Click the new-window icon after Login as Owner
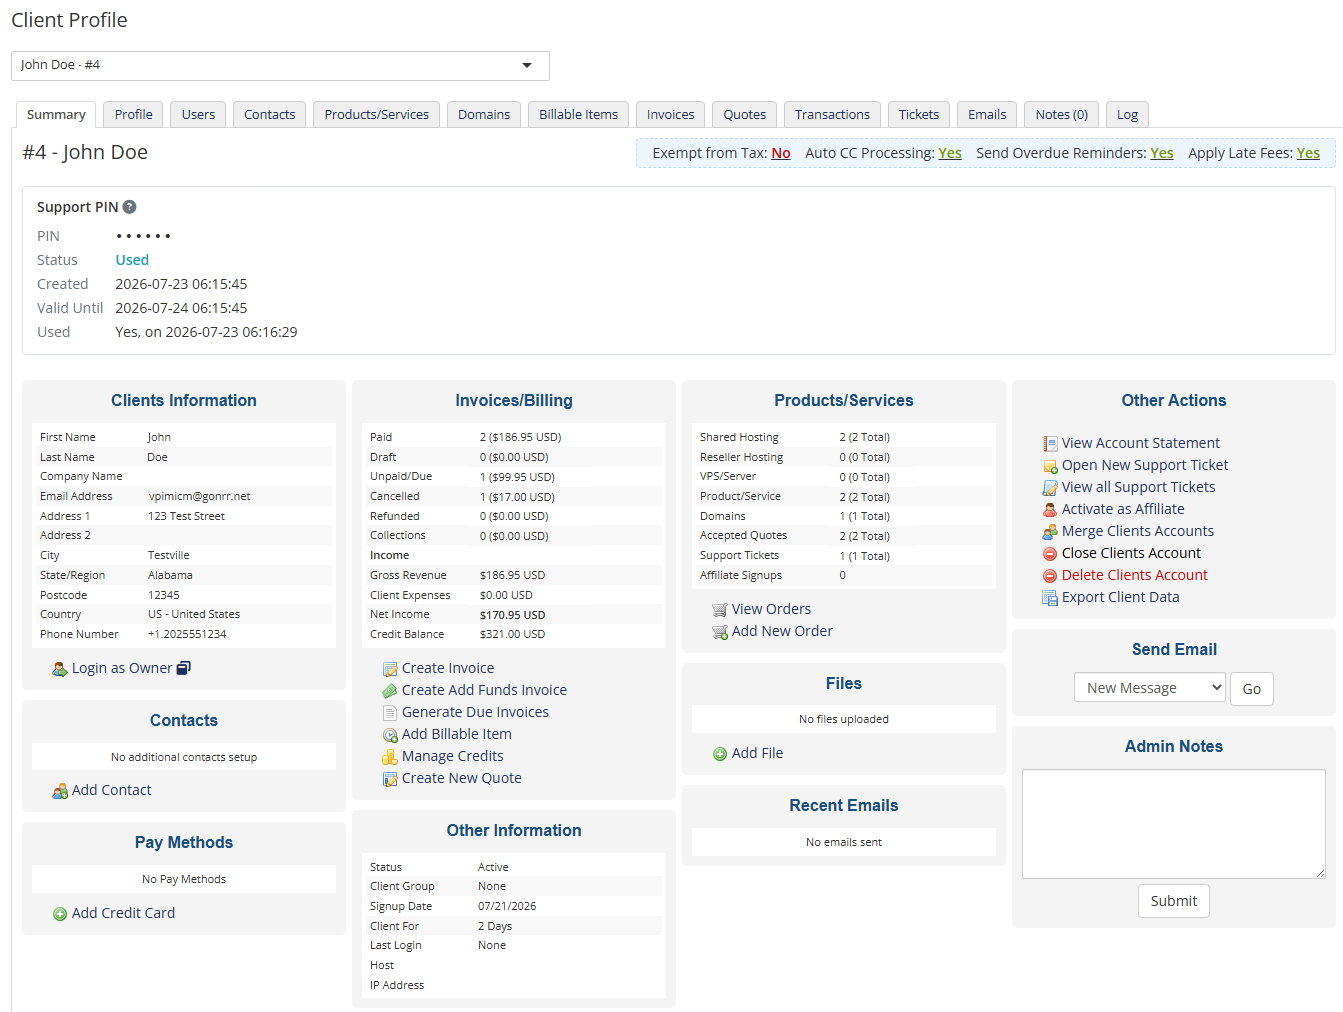The width and height of the screenshot is (1343, 1012). point(183,668)
